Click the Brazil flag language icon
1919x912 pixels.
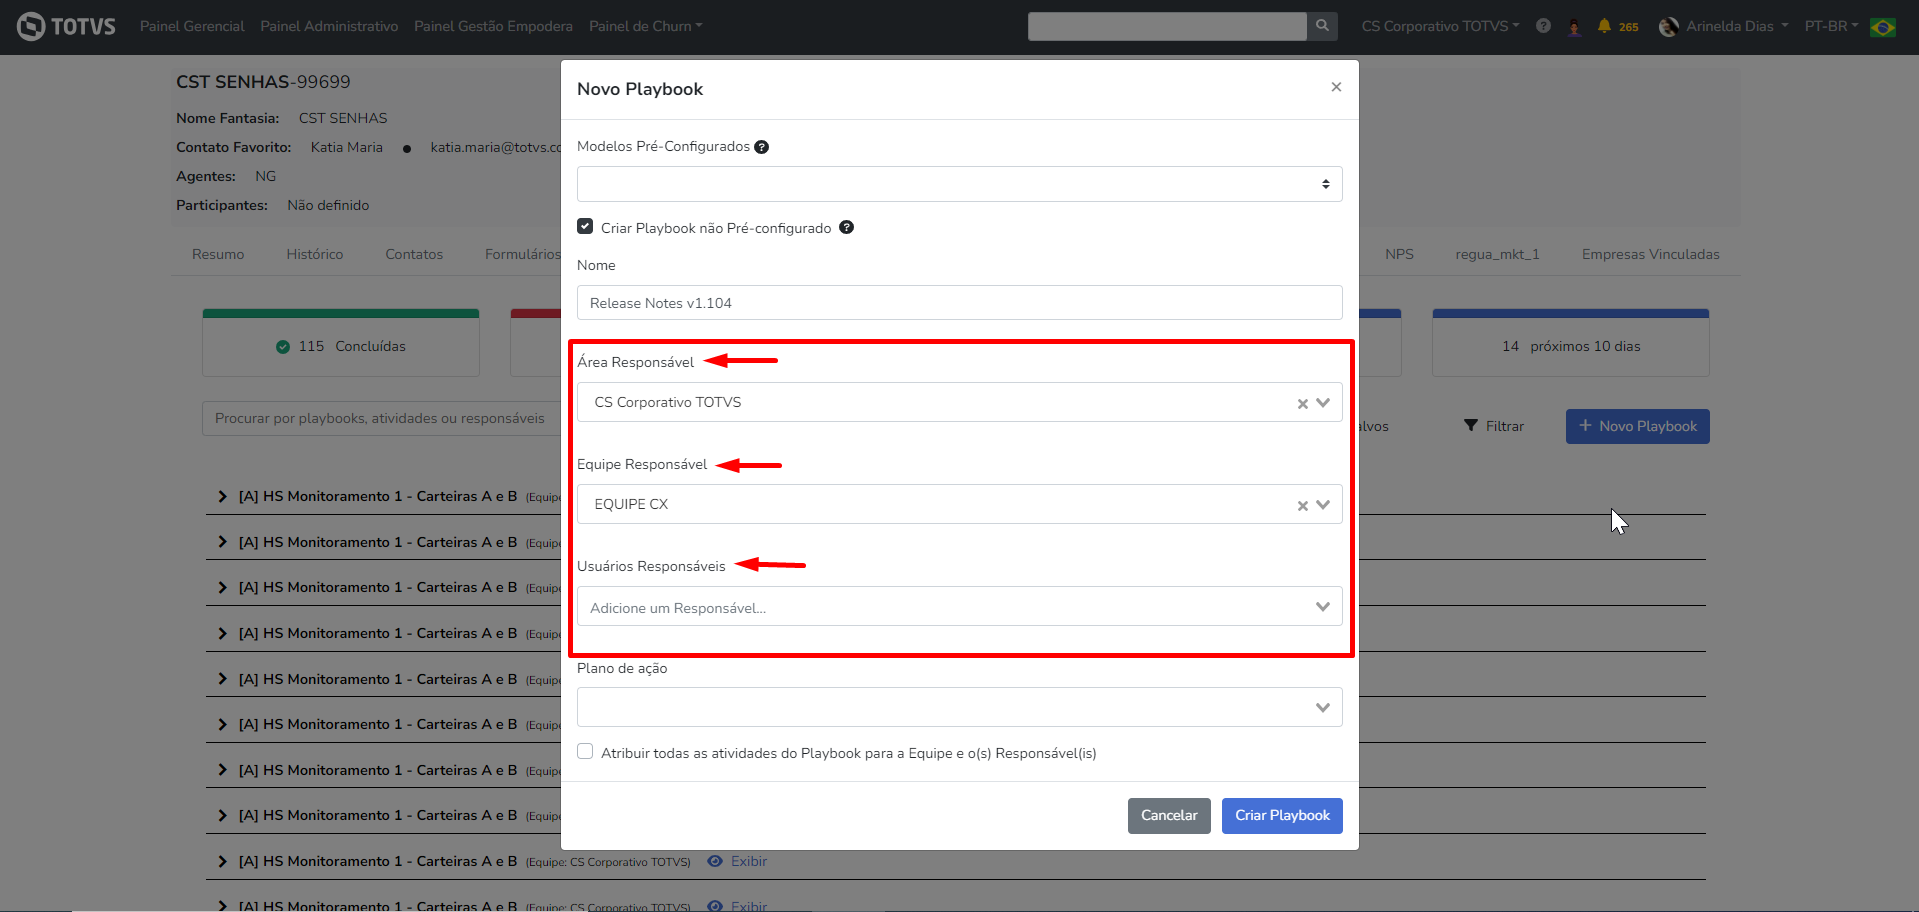point(1883,27)
